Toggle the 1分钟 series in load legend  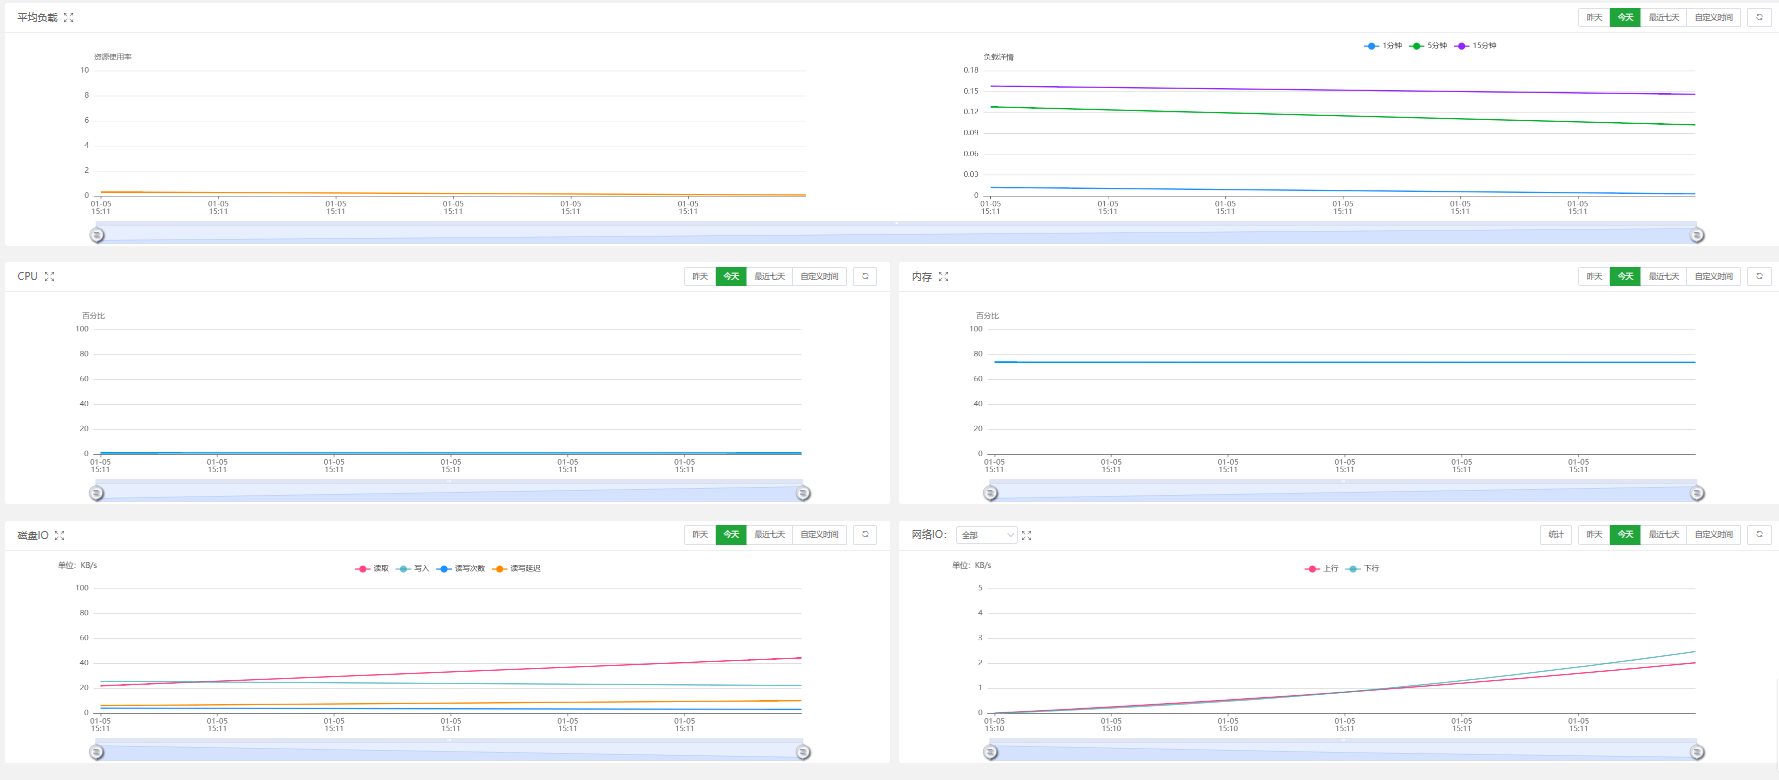[x=1384, y=46]
